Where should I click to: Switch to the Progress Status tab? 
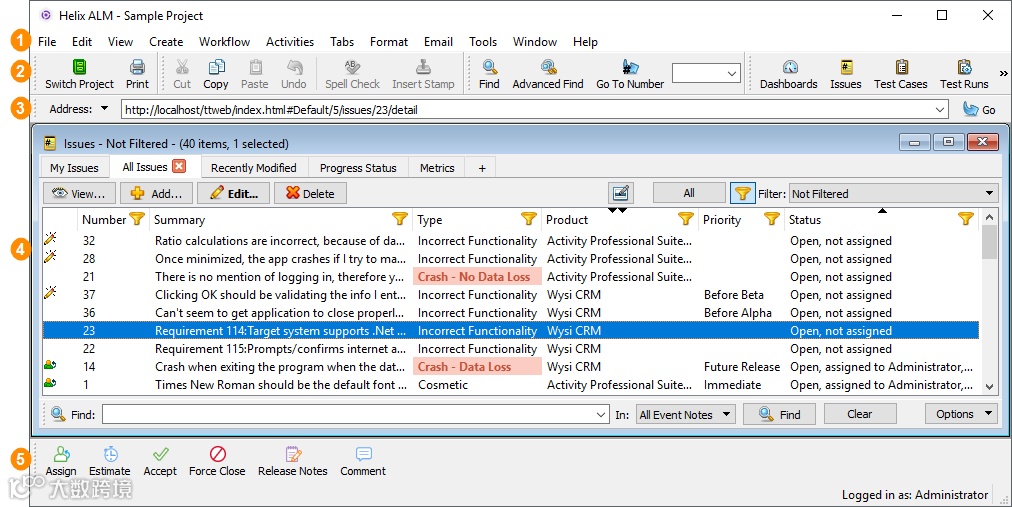pyautogui.click(x=358, y=168)
